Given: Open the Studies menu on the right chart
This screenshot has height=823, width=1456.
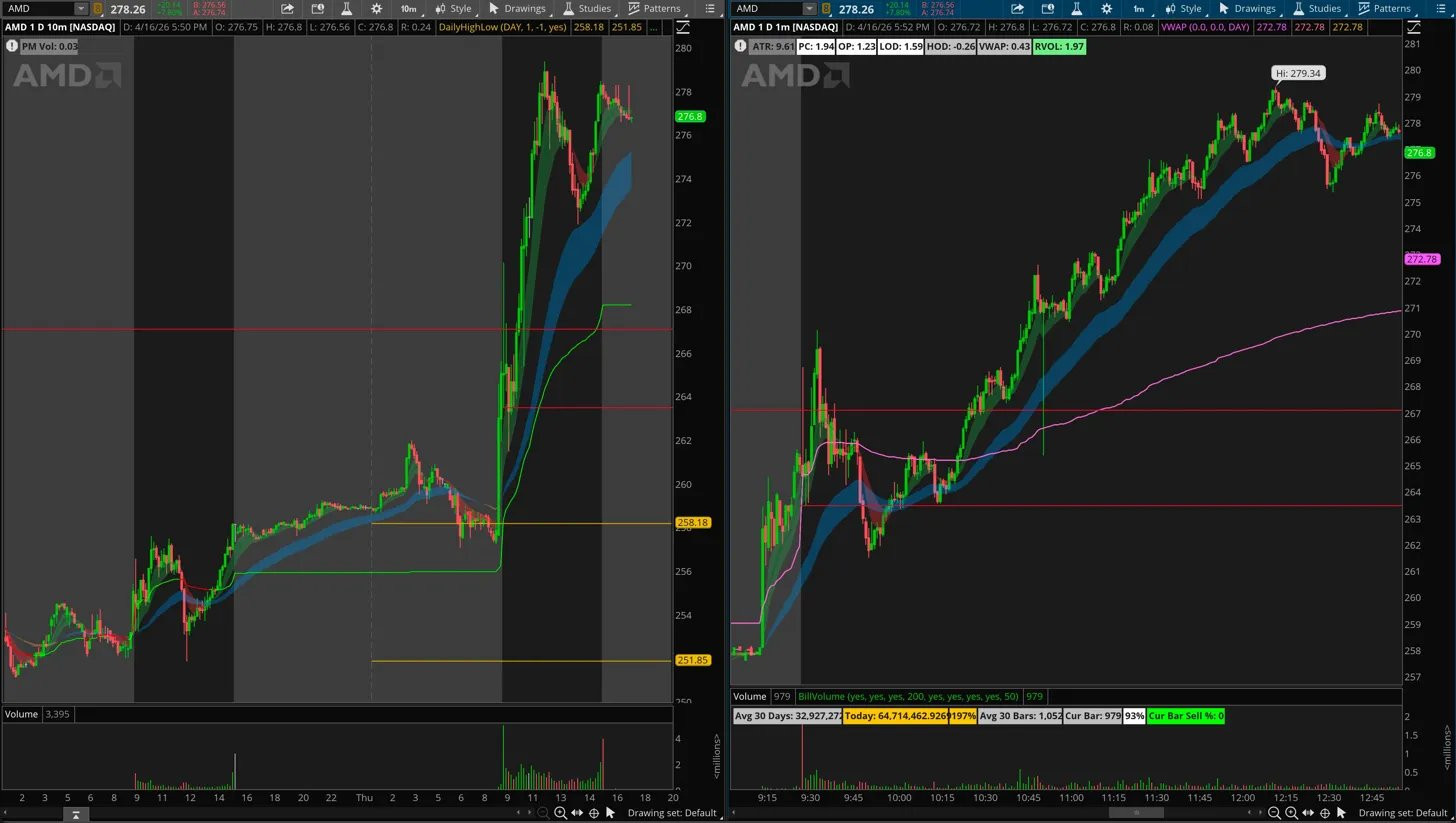Looking at the screenshot, I should (x=1317, y=8).
